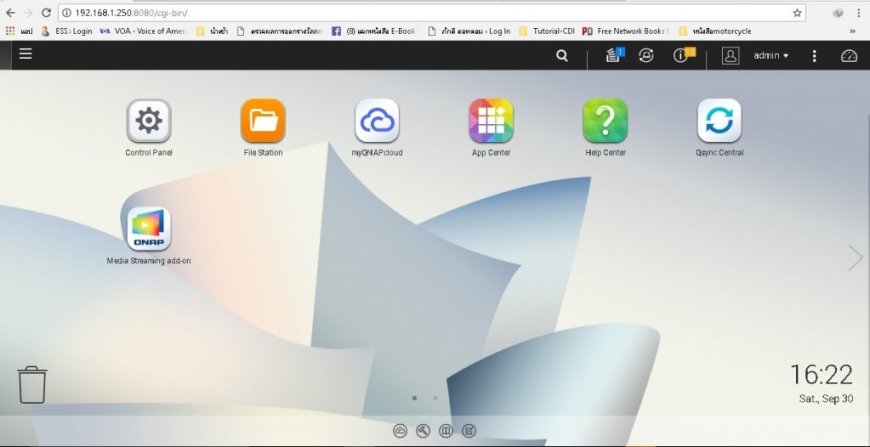Image resolution: width=870 pixels, height=447 pixels.
Task: Click the myQNAPcloud shortcut in bottom bar
Action: point(400,430)
